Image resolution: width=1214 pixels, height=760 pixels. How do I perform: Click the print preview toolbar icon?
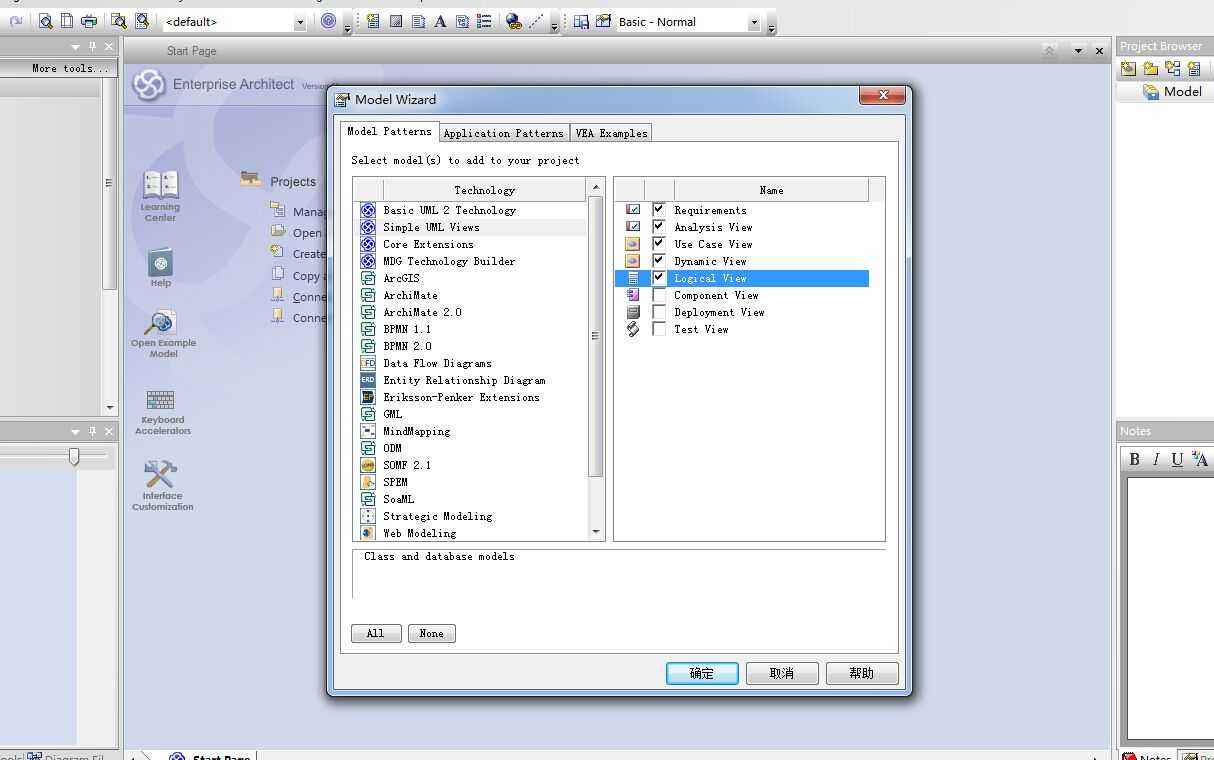pyautogui.click(x=46, y=21)
